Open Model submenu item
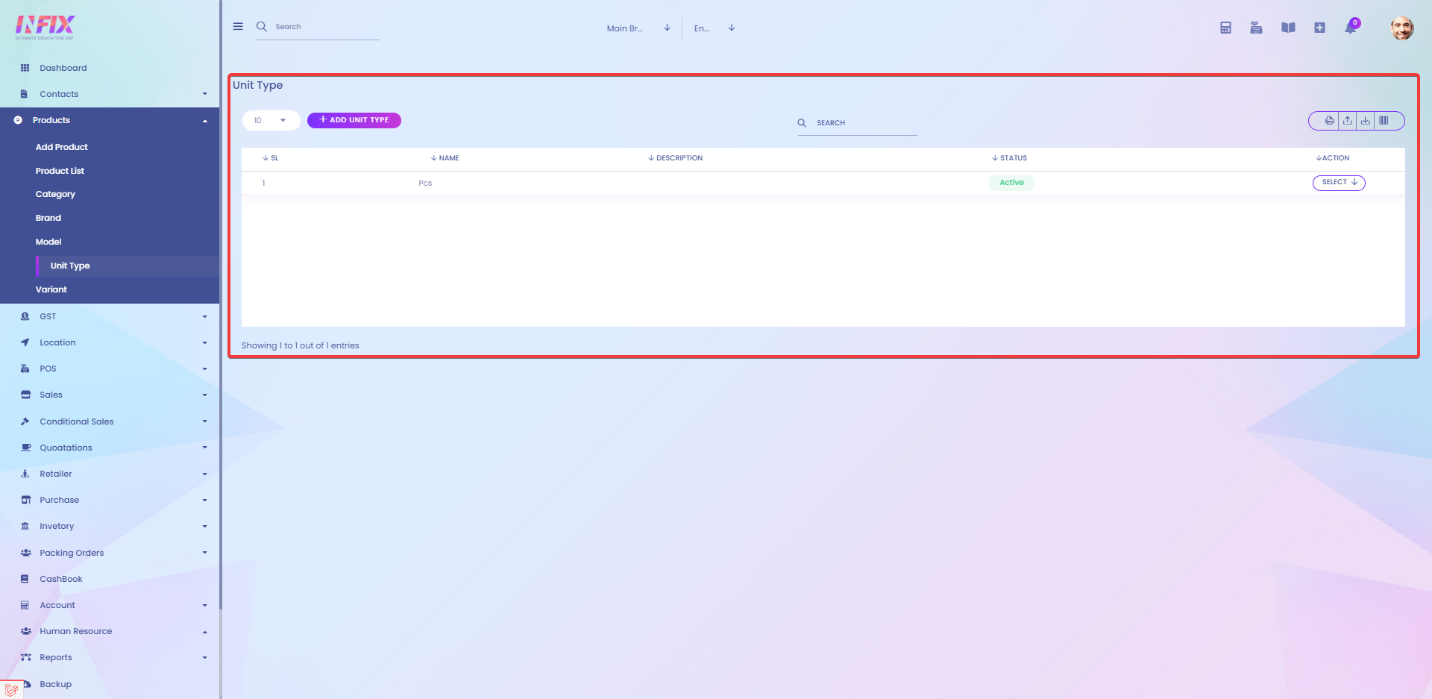The image size is (1432, 699). tap(49, 242)
